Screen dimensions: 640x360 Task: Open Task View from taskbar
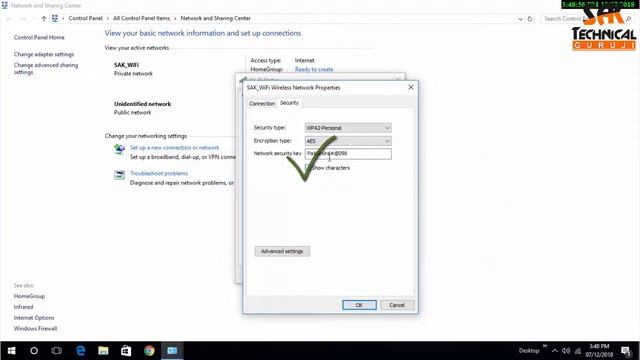(56, 351)
